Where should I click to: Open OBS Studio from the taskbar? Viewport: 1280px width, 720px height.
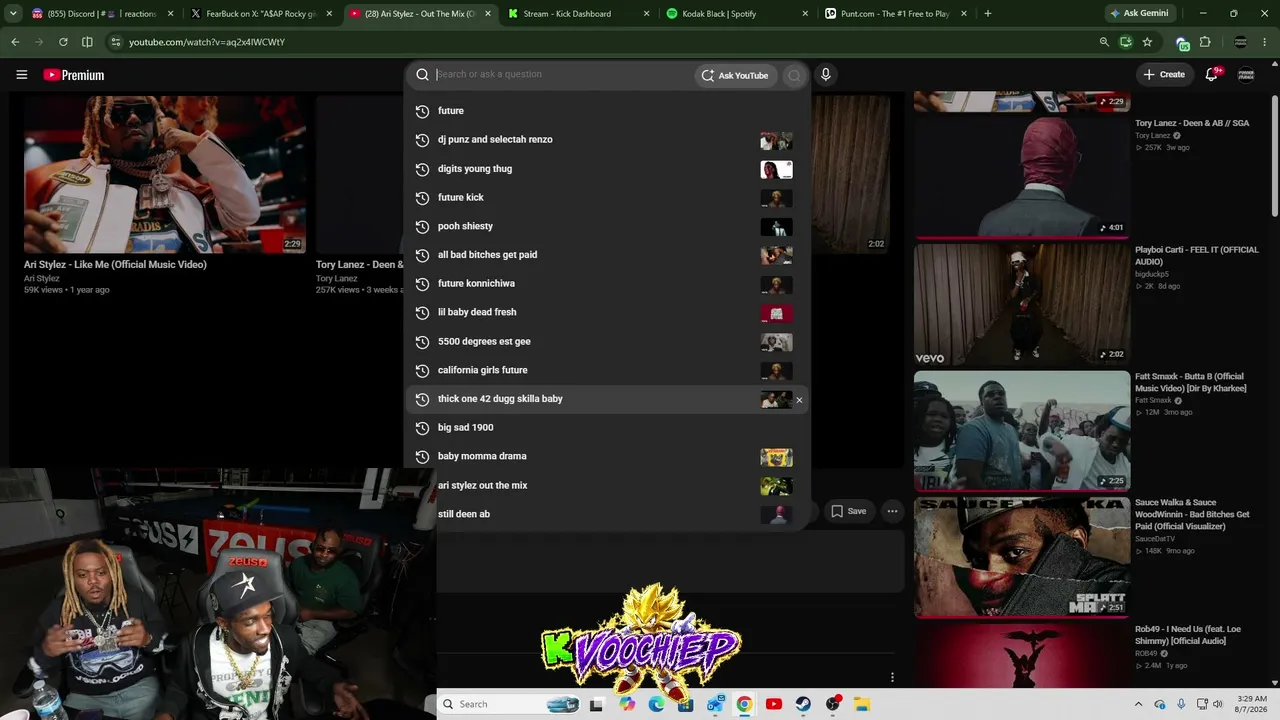(833, 704)
